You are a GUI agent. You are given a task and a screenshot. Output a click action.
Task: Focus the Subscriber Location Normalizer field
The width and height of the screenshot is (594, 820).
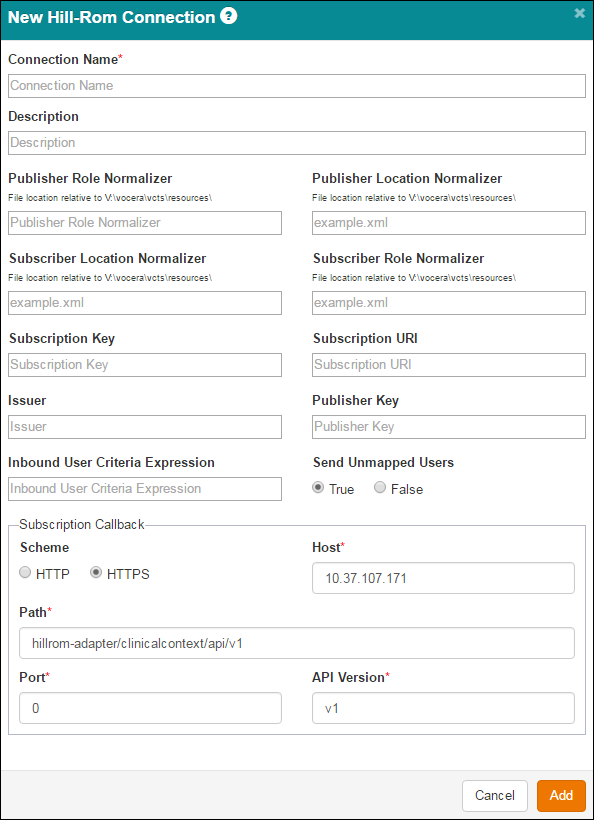[145, 303]
